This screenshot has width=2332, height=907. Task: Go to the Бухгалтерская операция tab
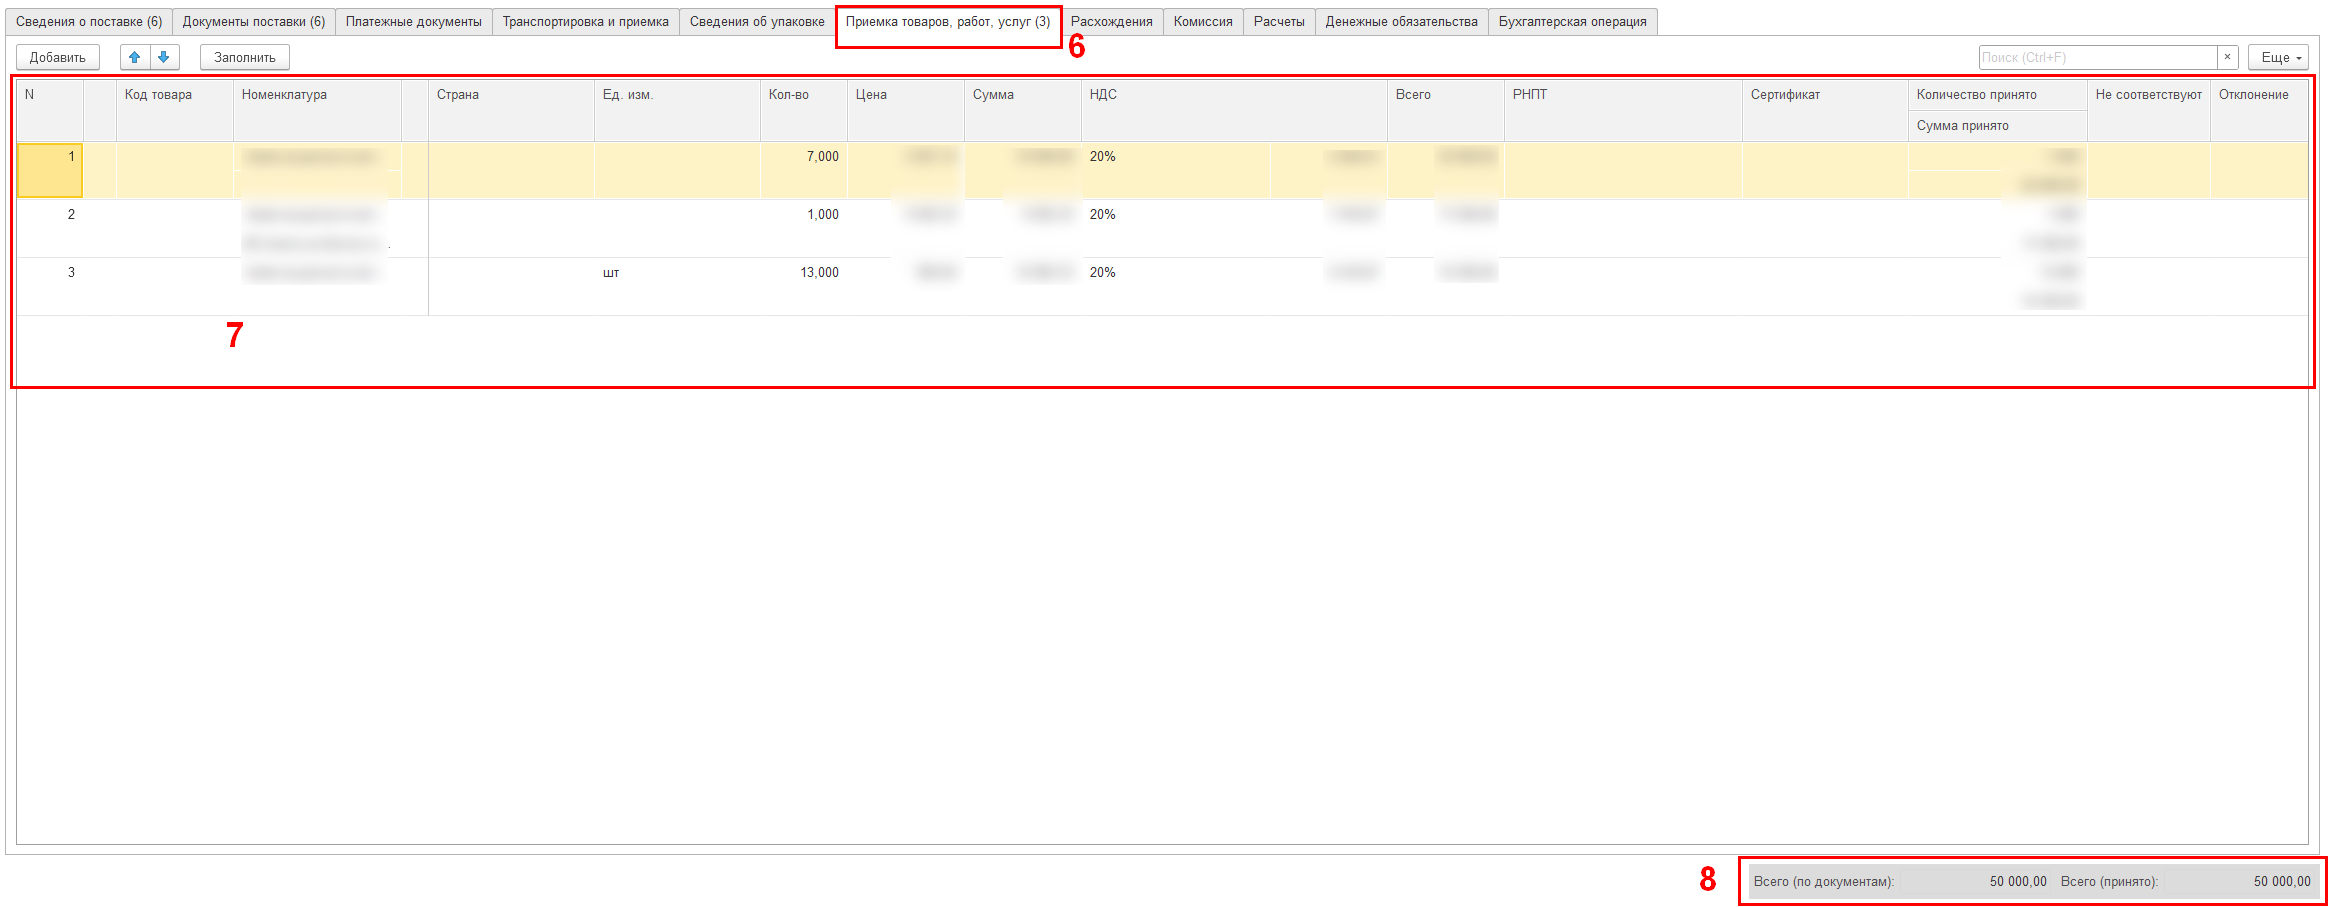click(x=1571, y=22)
